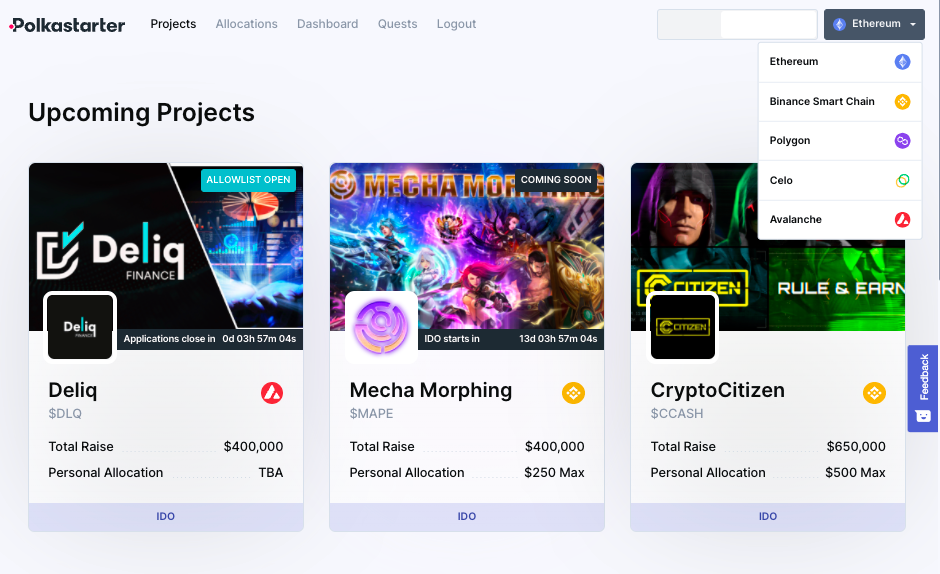940x574 pixels.
Task: Click the BSC chain icon on Mecha Morphing card
Action: 573,393
